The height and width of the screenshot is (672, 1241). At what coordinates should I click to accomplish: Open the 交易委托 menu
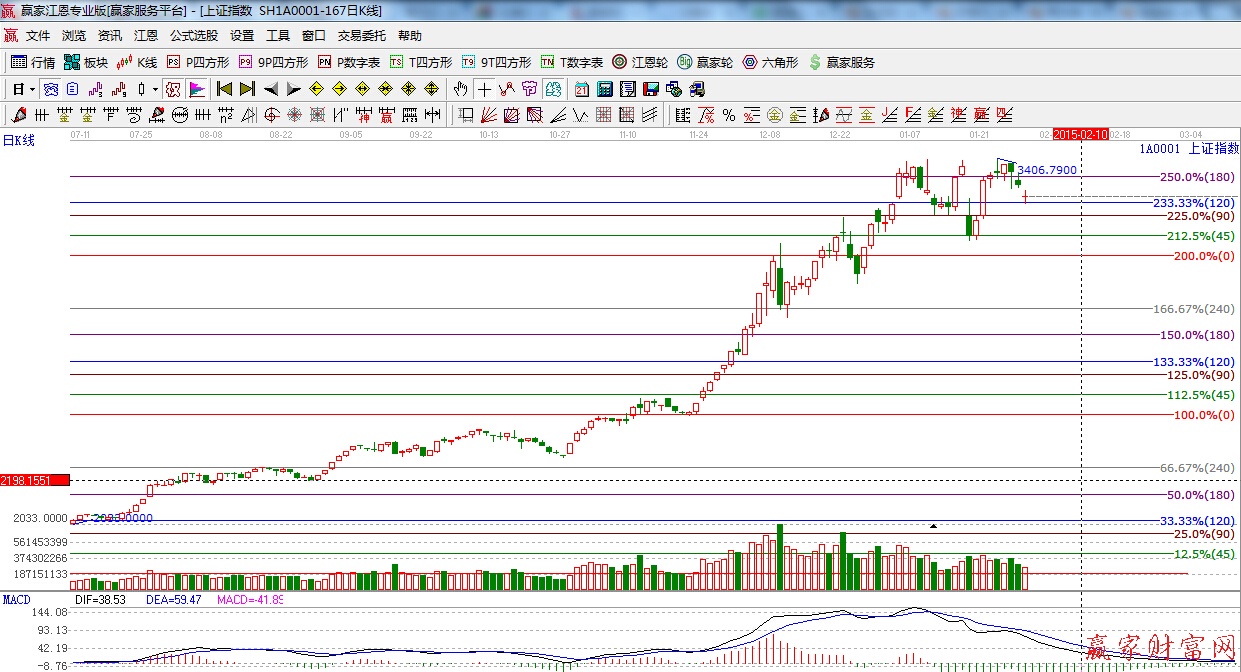point(361,35)
